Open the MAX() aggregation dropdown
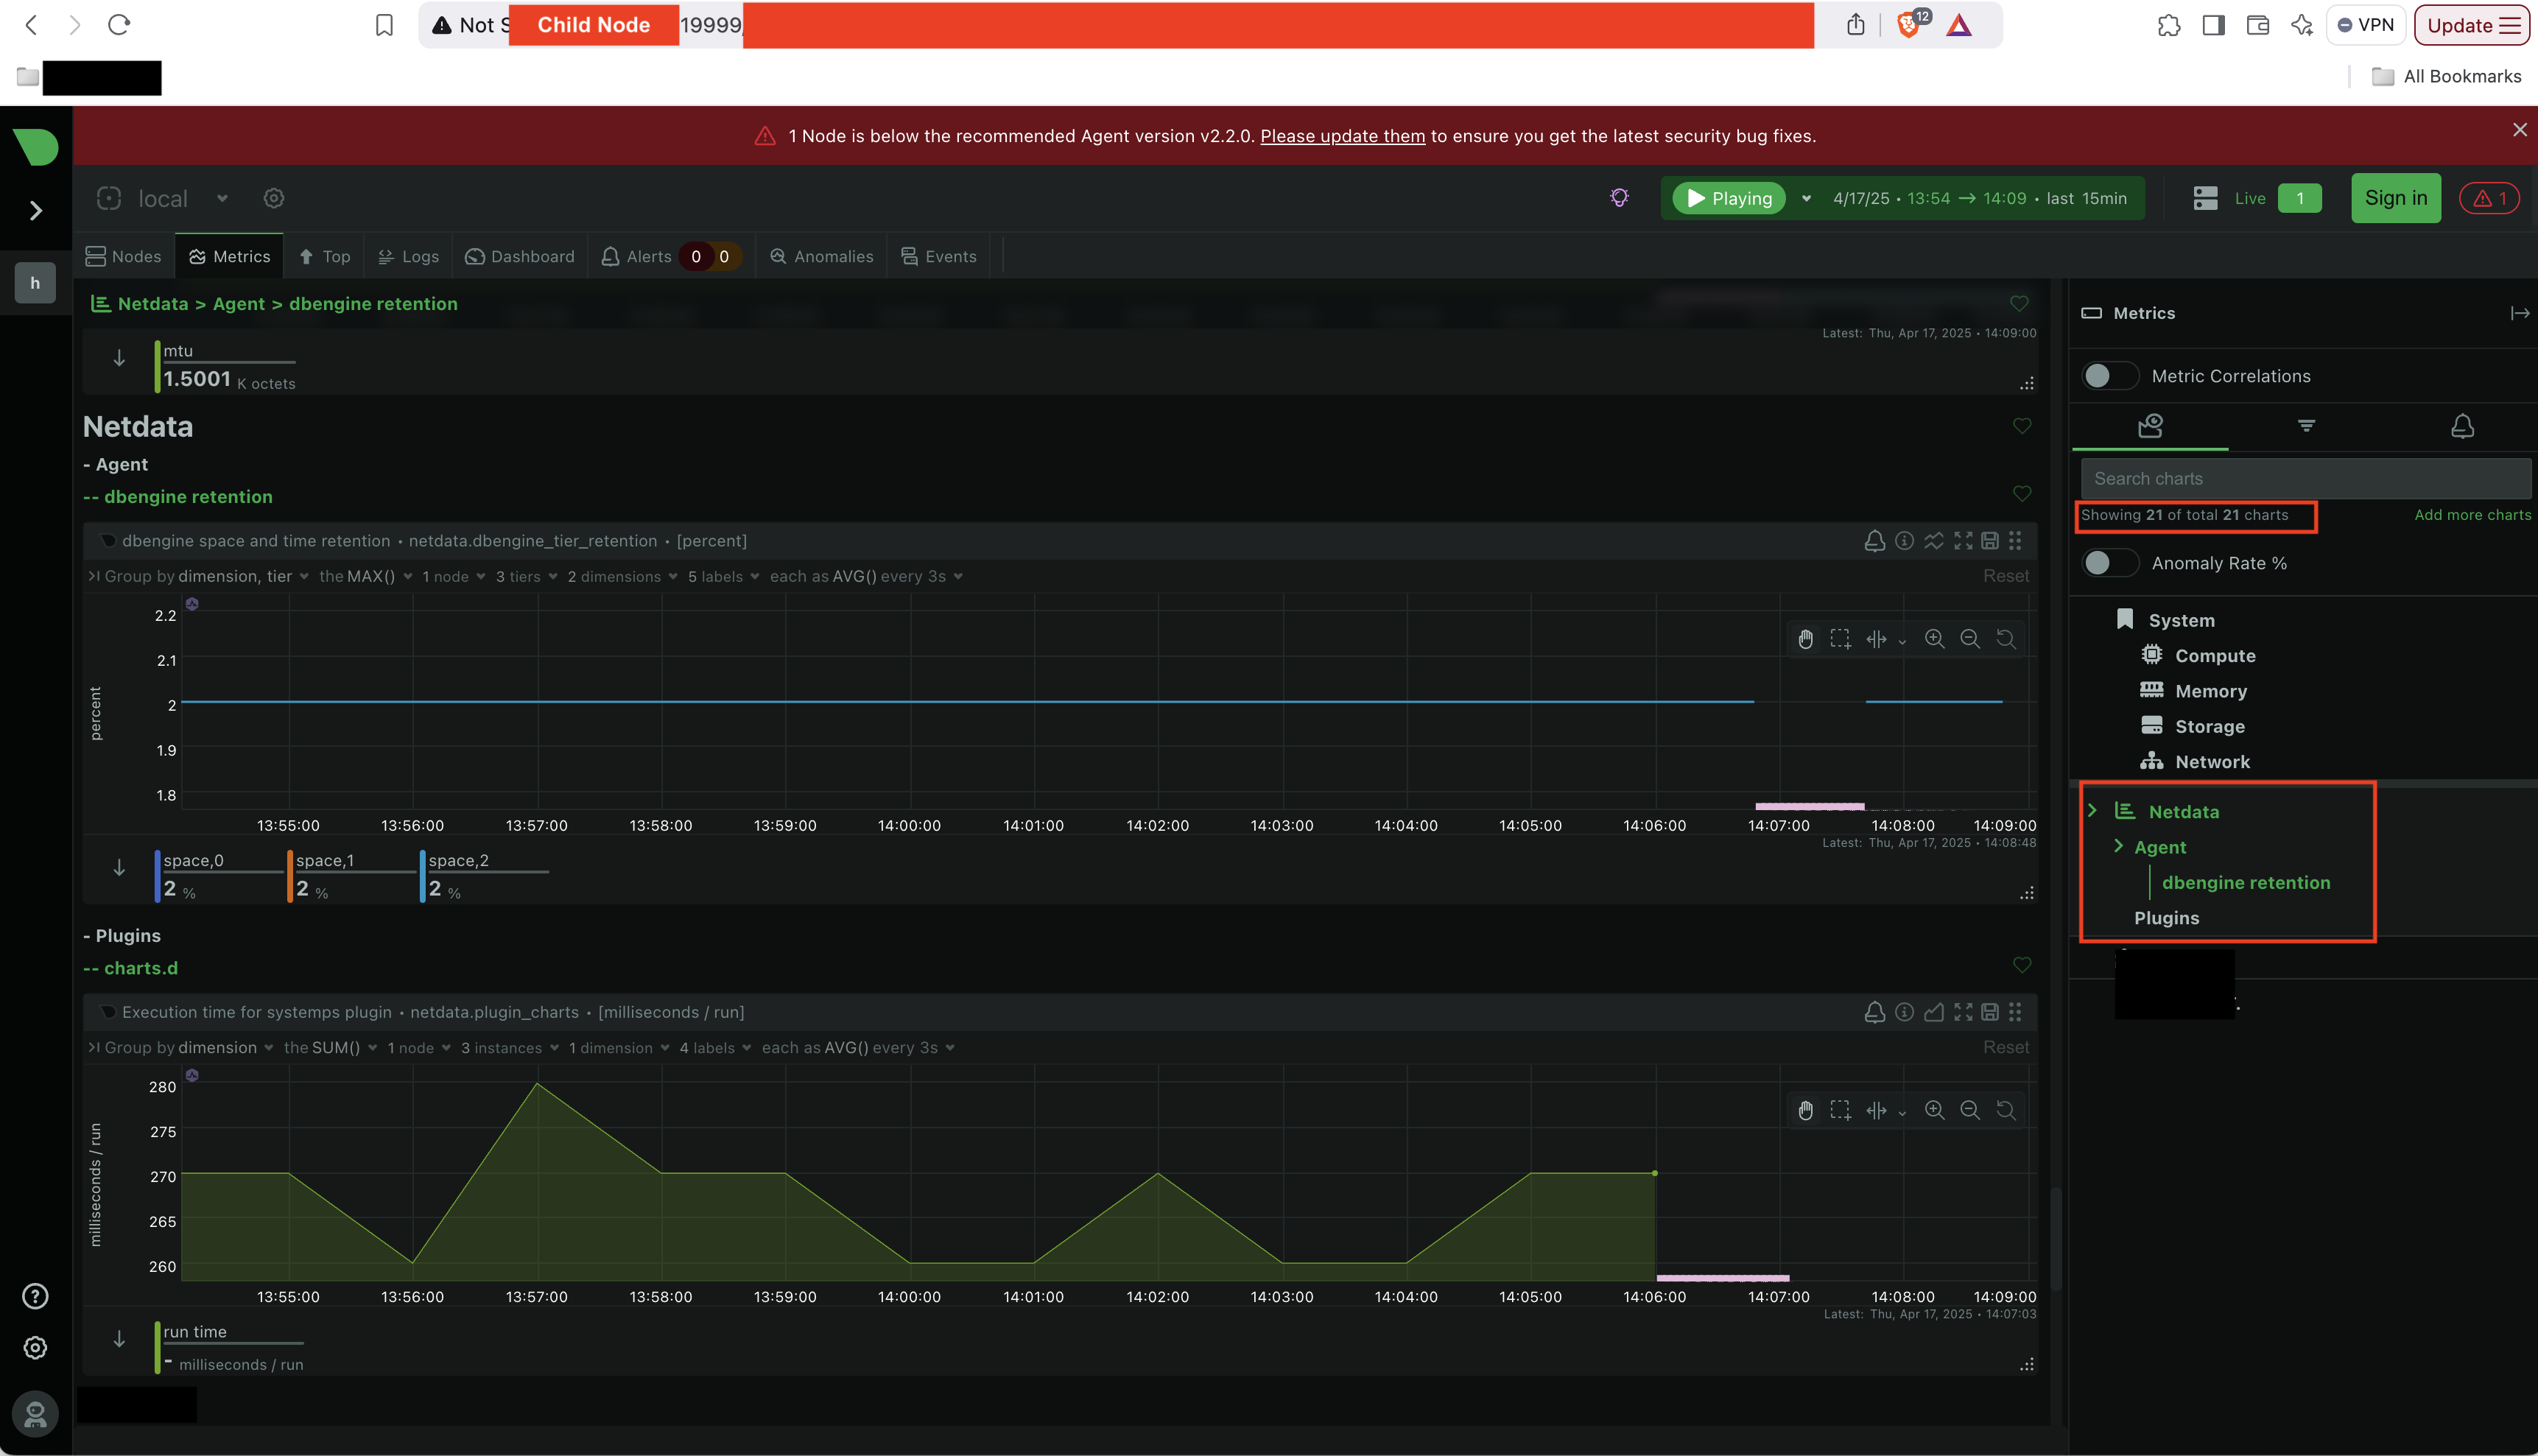The image size is (2538, 1456). coord(366,576)
